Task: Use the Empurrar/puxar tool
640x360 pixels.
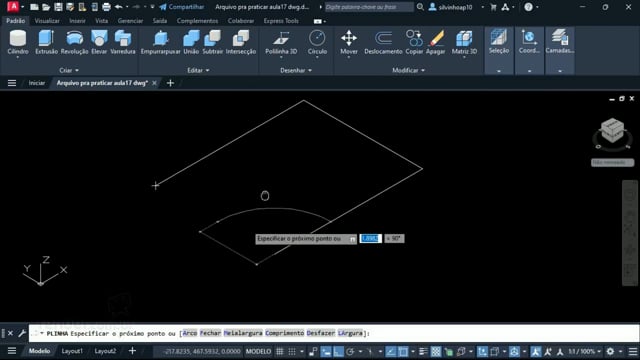Action: (160, 42)
